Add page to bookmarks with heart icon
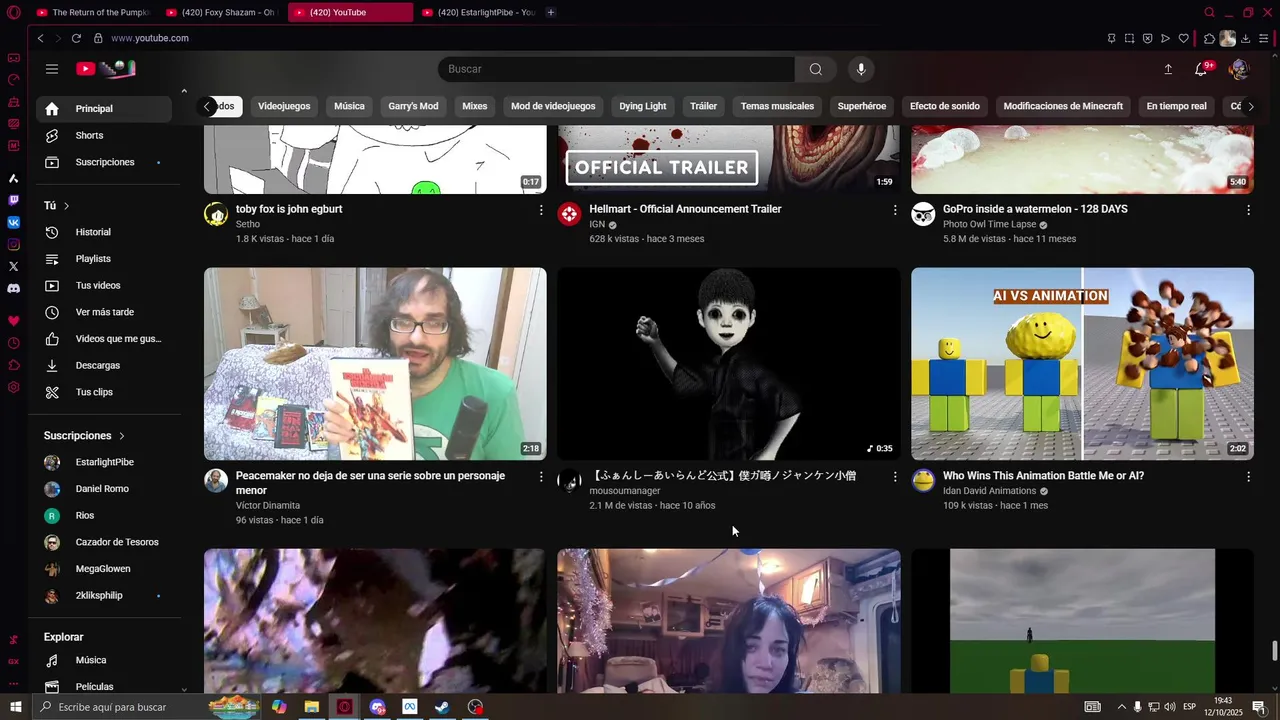The image size is (1280, 720). 1183,38
